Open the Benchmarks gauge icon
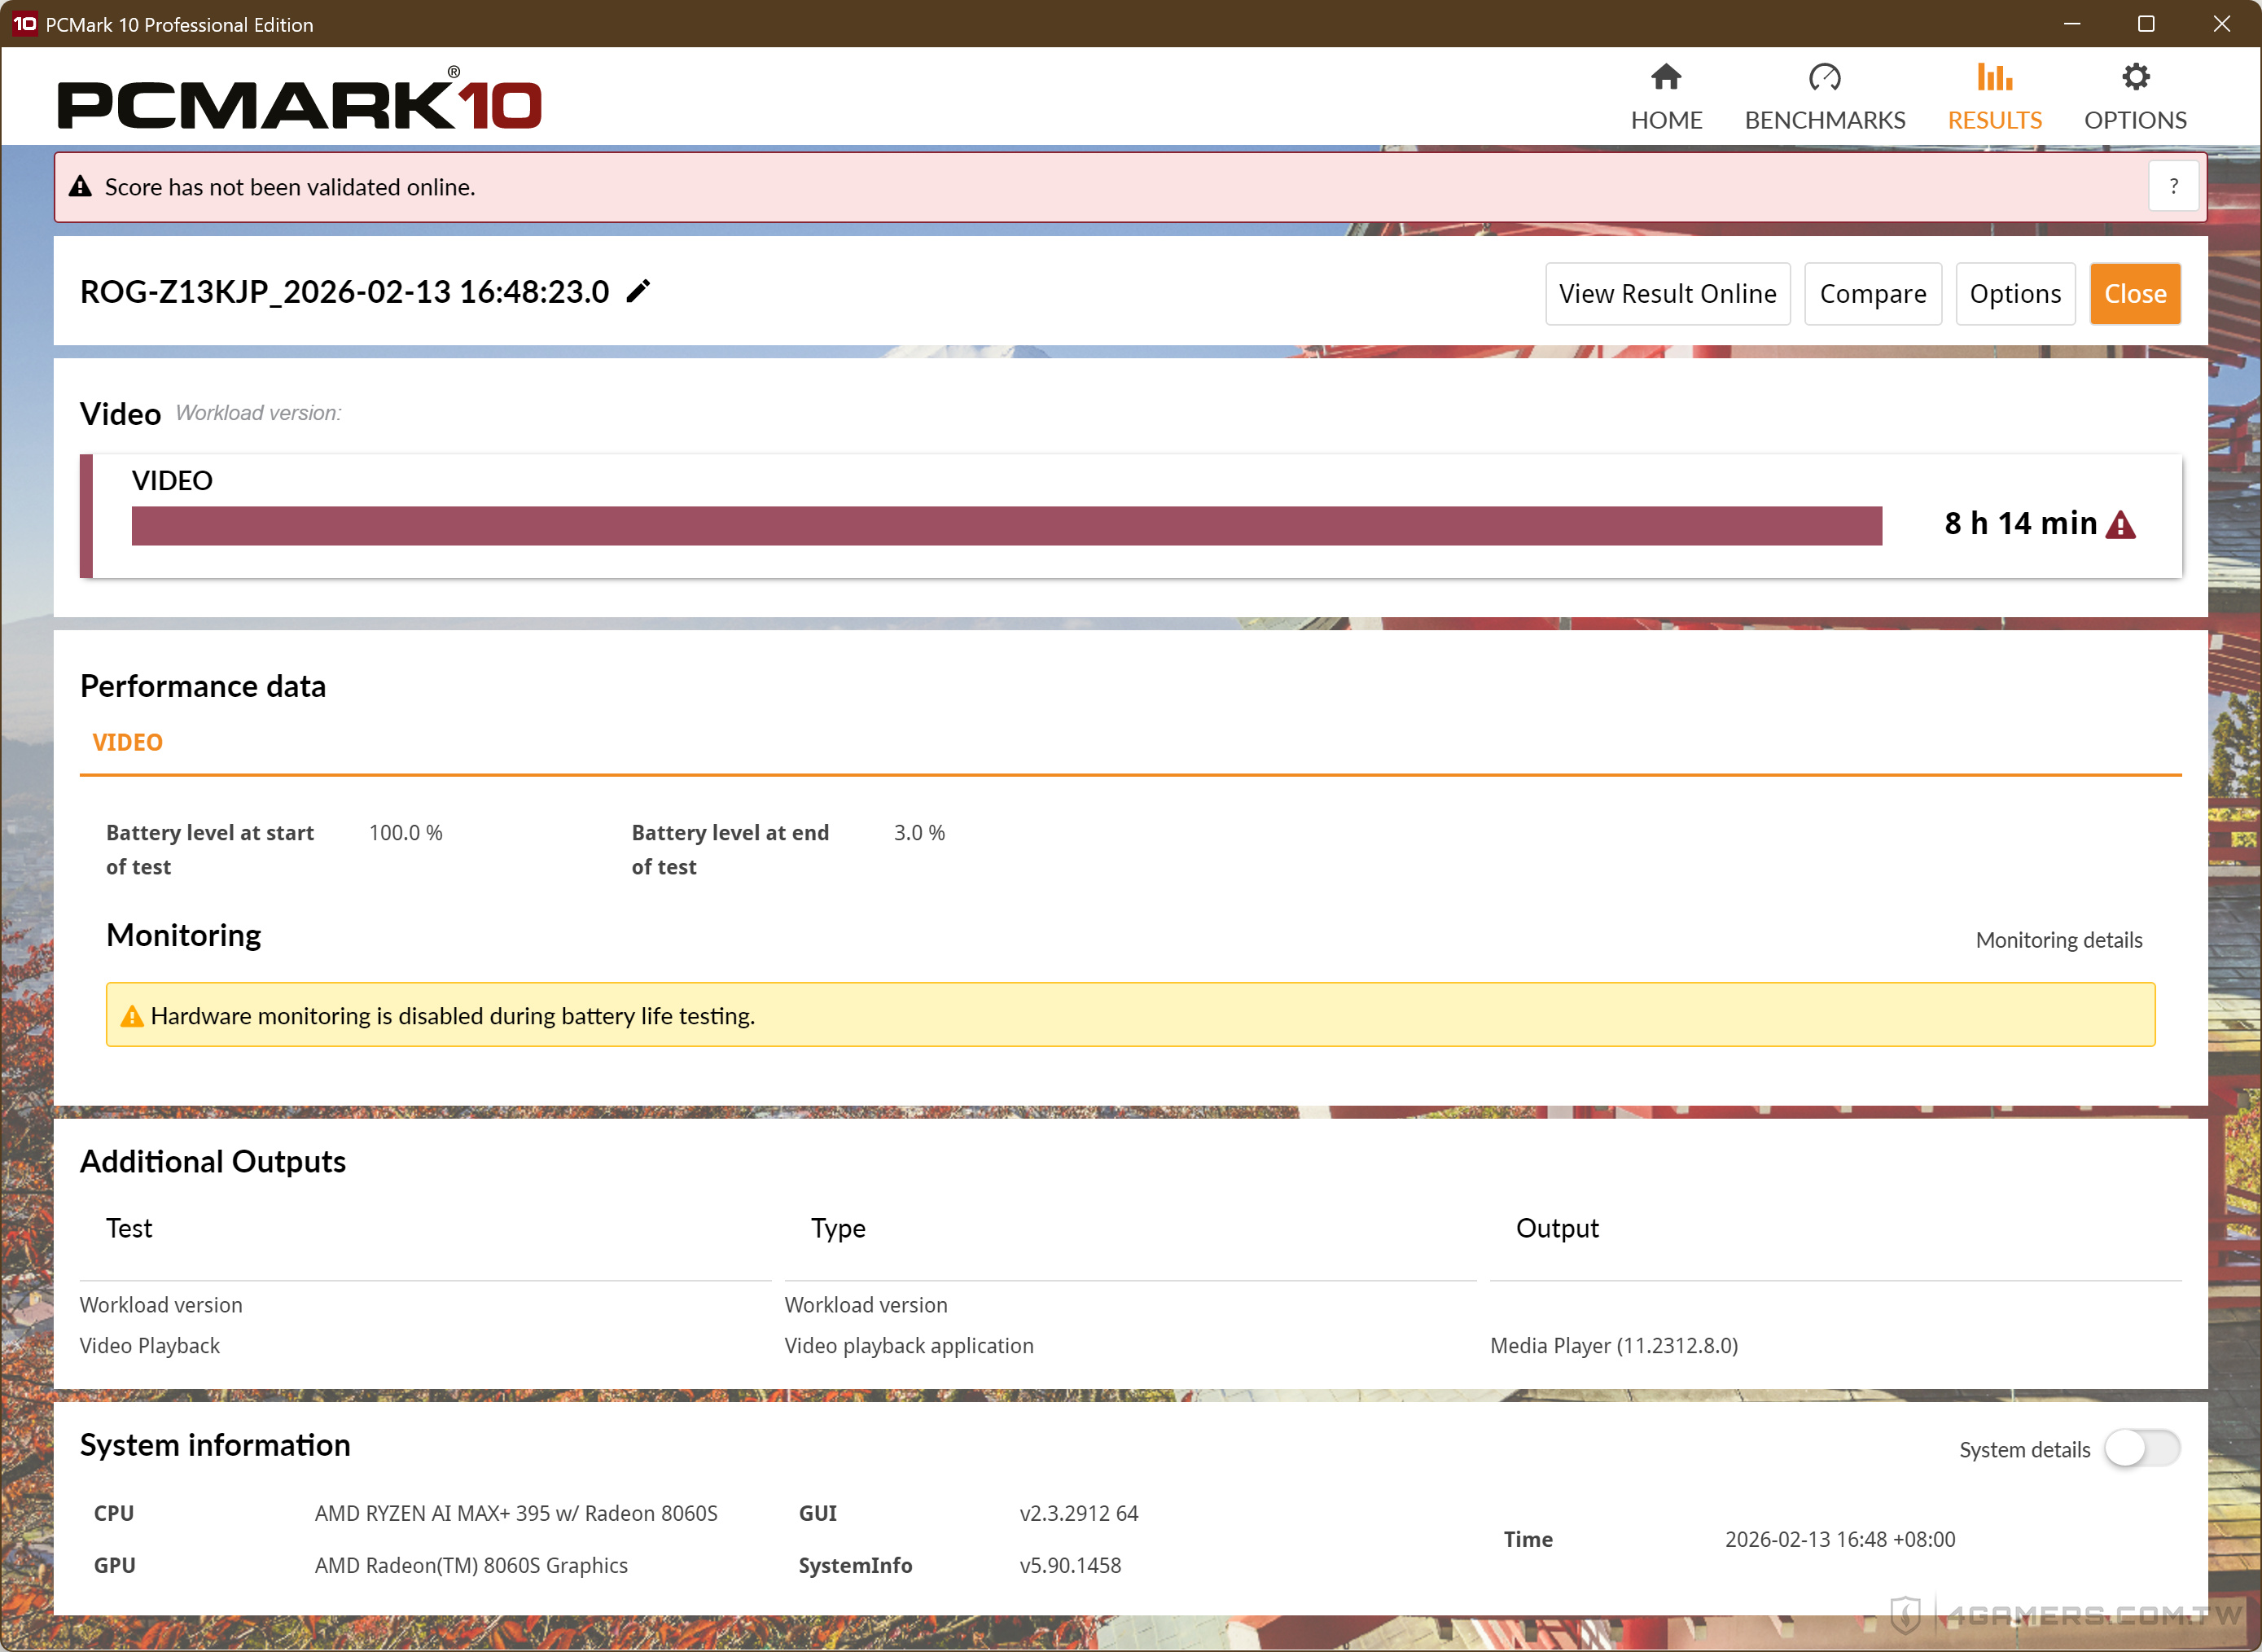This screenshot has width=2262, height=1652. pos(1824,77)
